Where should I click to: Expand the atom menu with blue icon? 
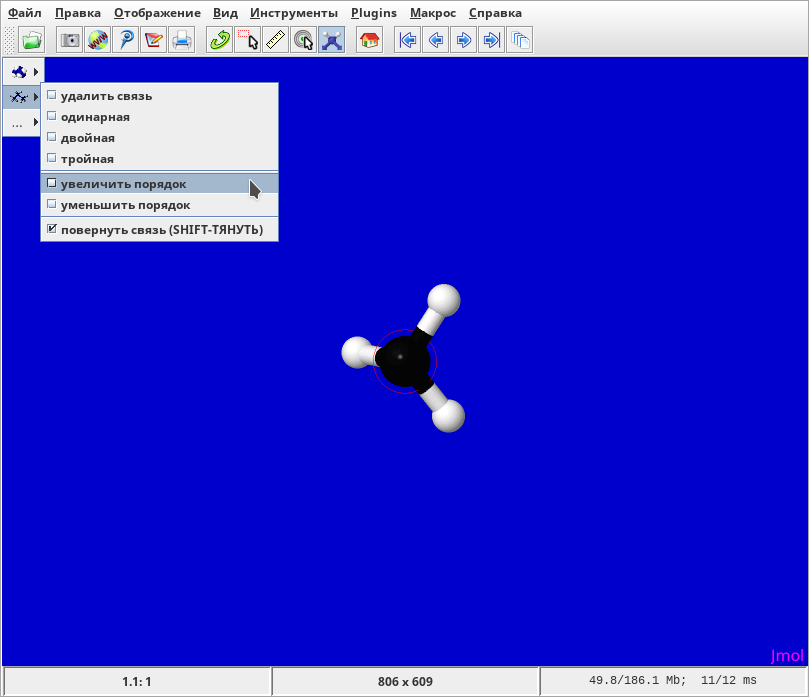(x=24, y=71)
